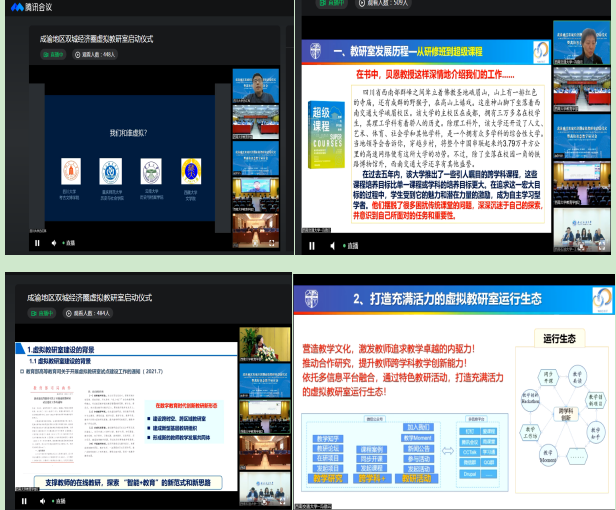Click the 运行生态 label box
Viewport: 616px width, 510px height.
[x=559, y=338]
